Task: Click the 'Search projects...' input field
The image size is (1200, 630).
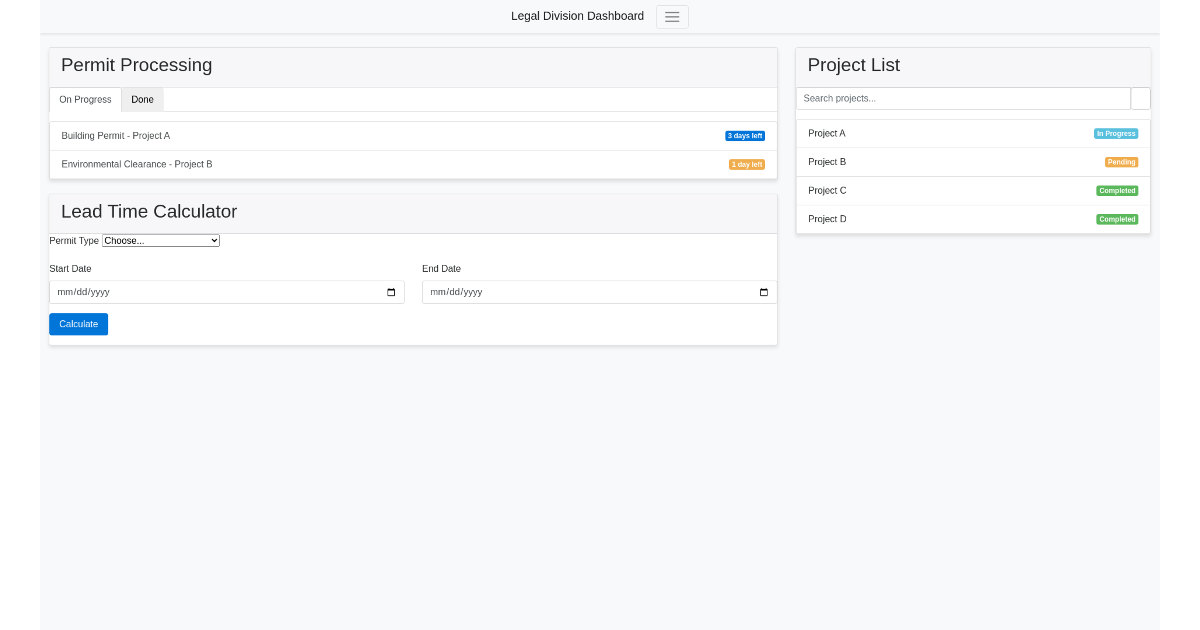Action: click(962, 98)
